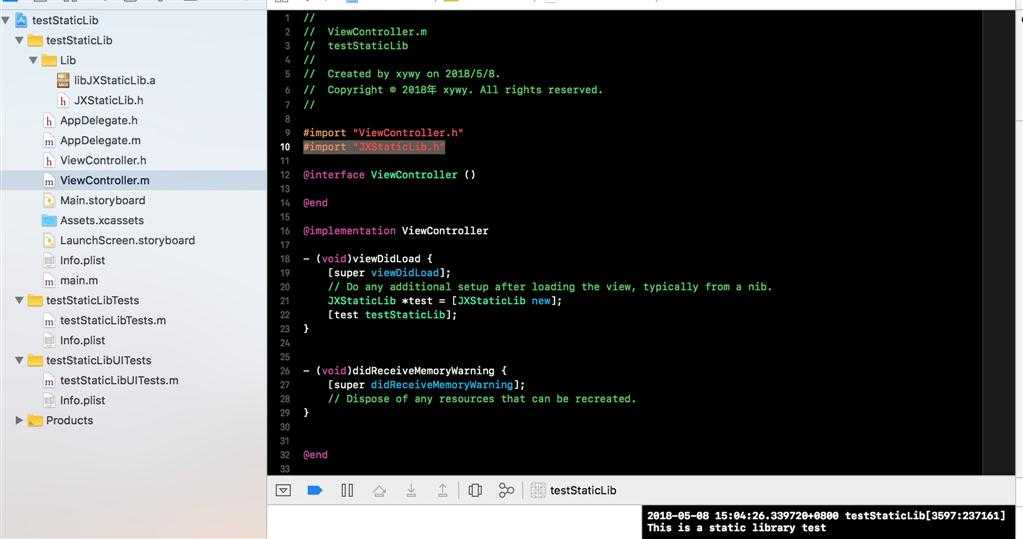Click the testStaticLibTests.m file icon

pos(48,321)
